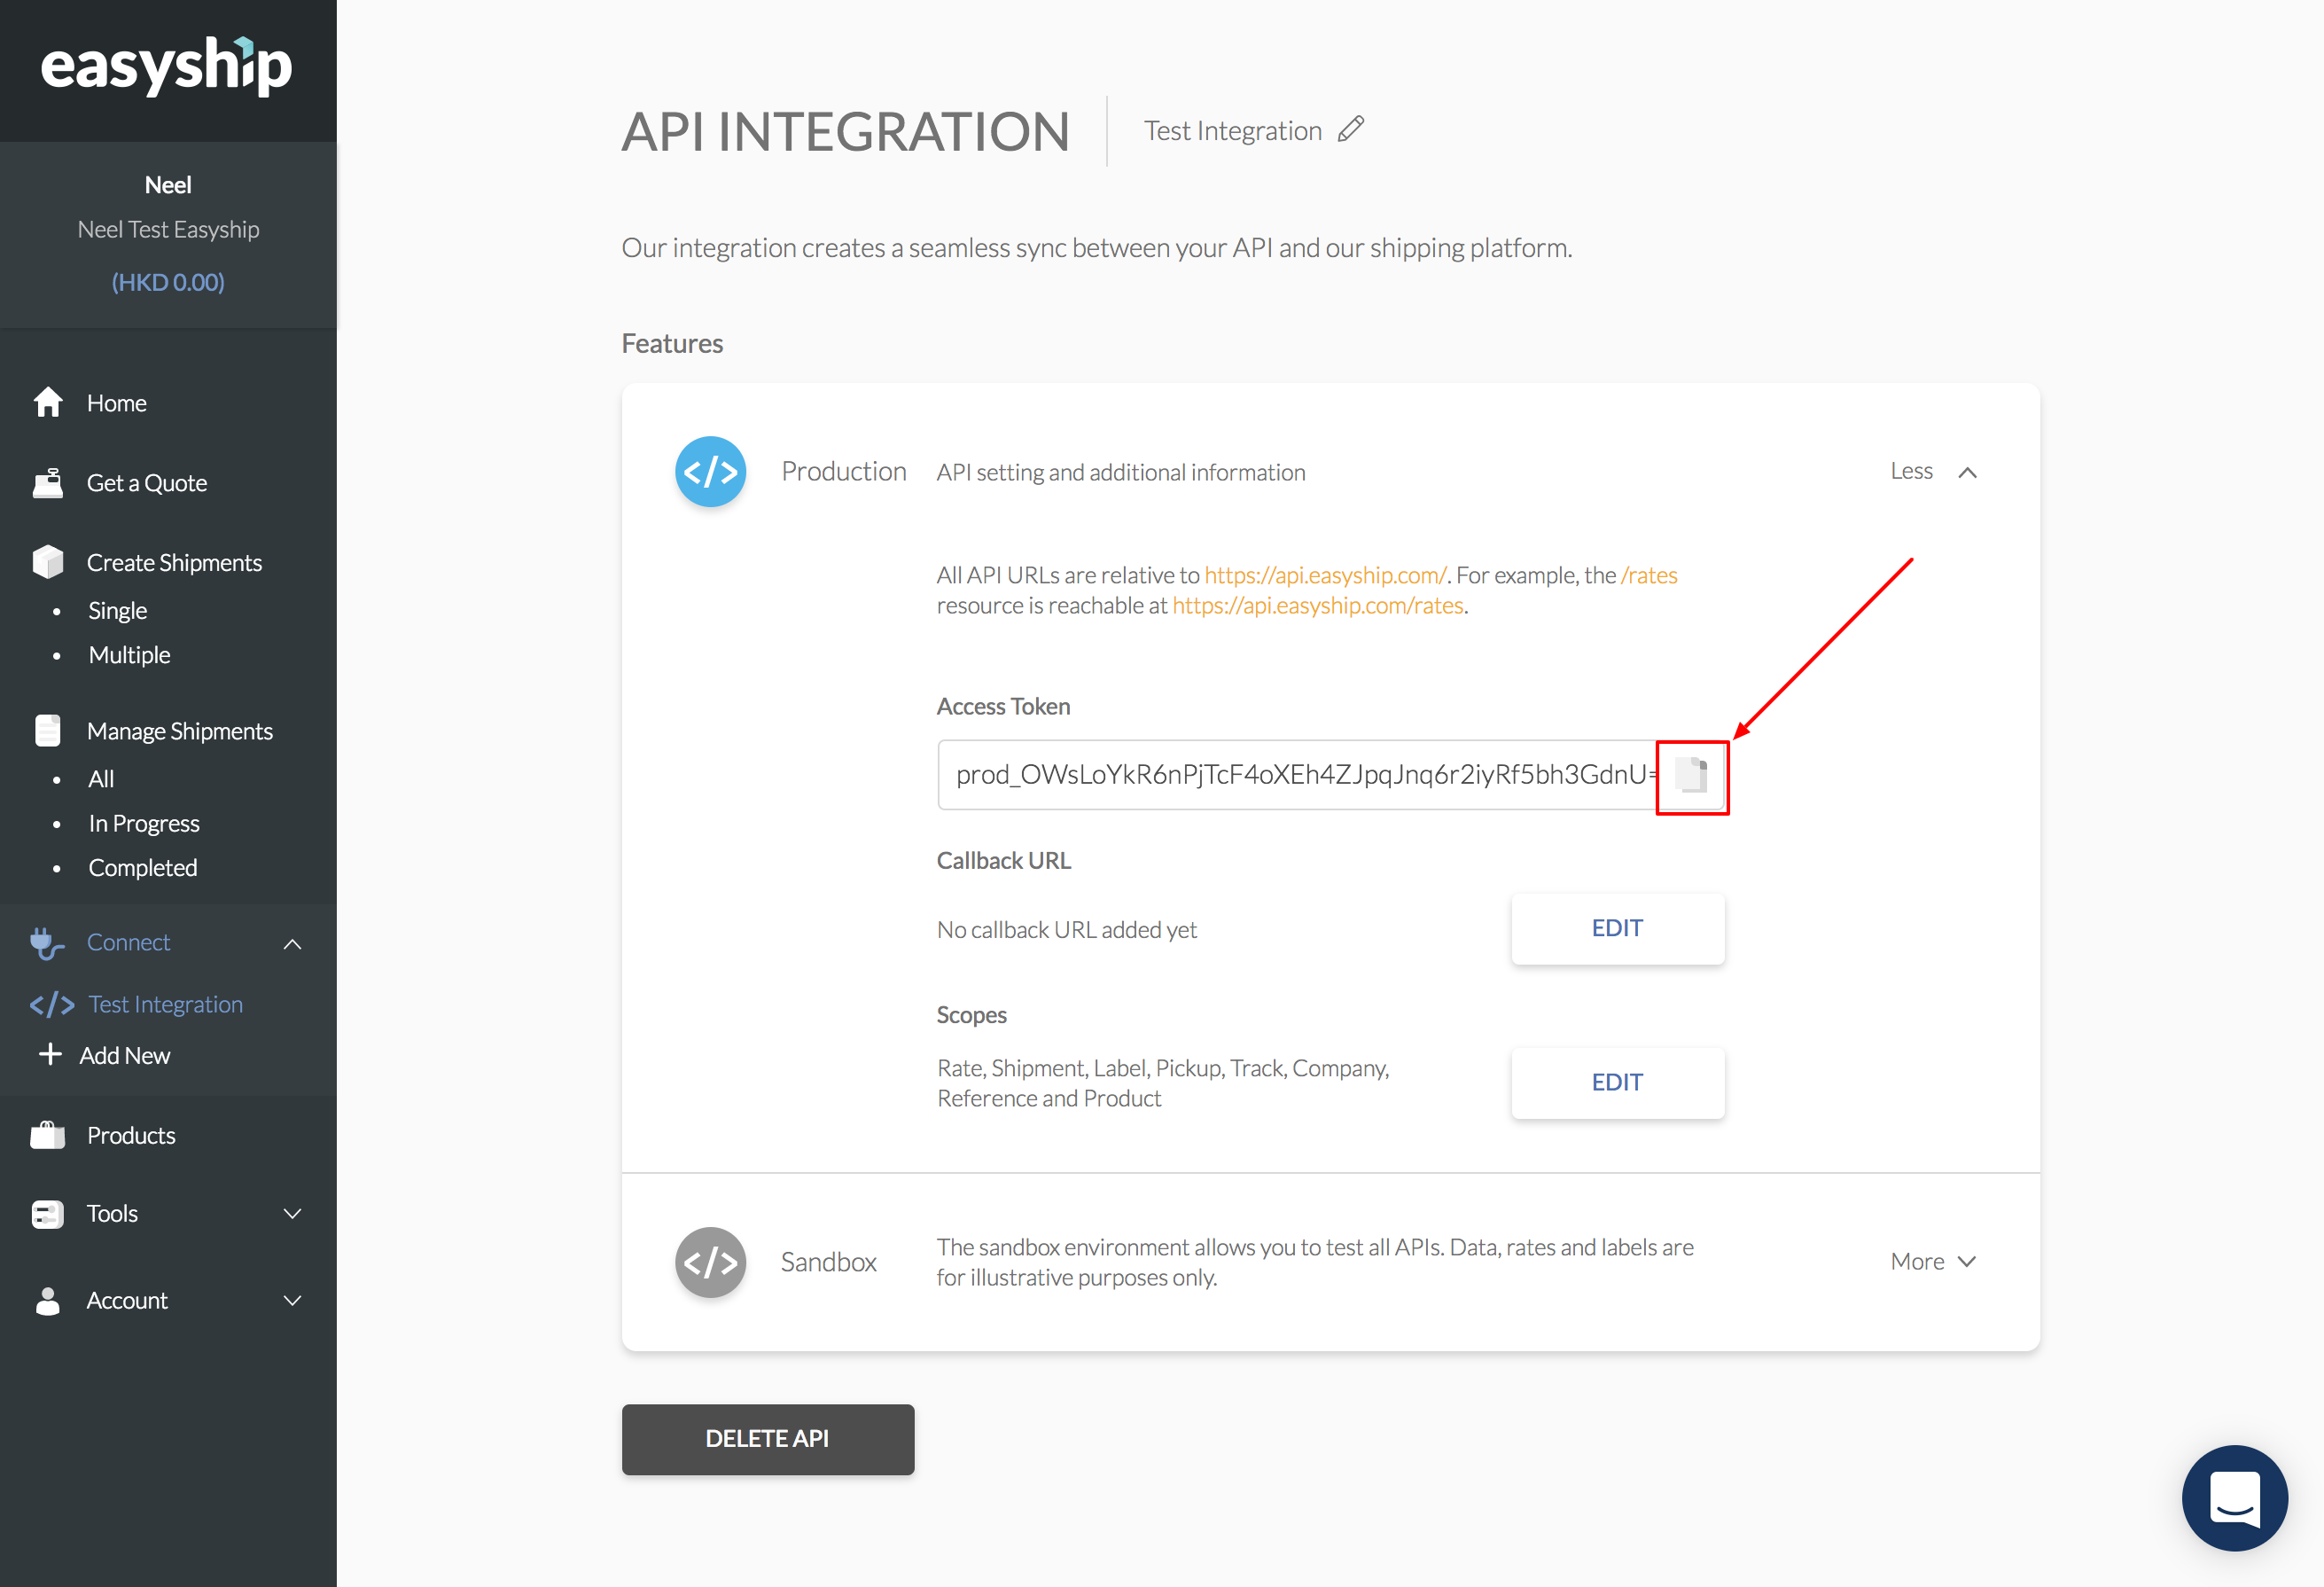Click the plus icon for Add New
The height and width of the screenshot is (1587, 2324).
pyautogui.click(x=50, y=1054)
